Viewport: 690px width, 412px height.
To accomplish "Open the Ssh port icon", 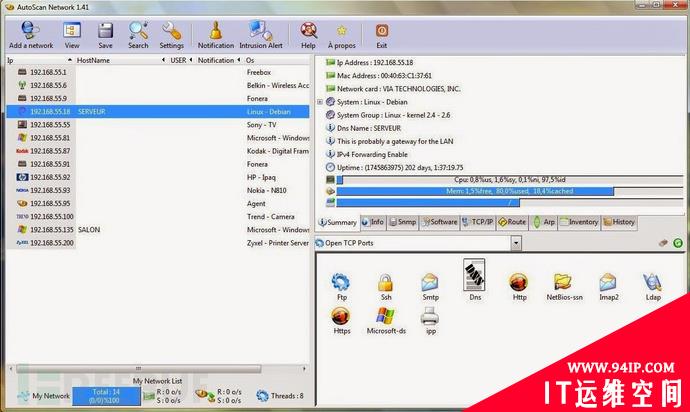I will click(385, 287).
